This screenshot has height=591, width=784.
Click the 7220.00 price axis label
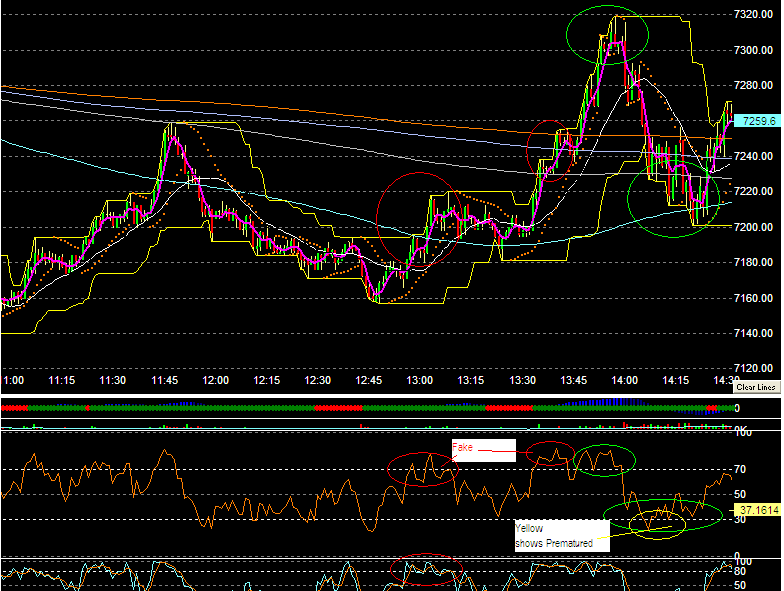(753, 192)
